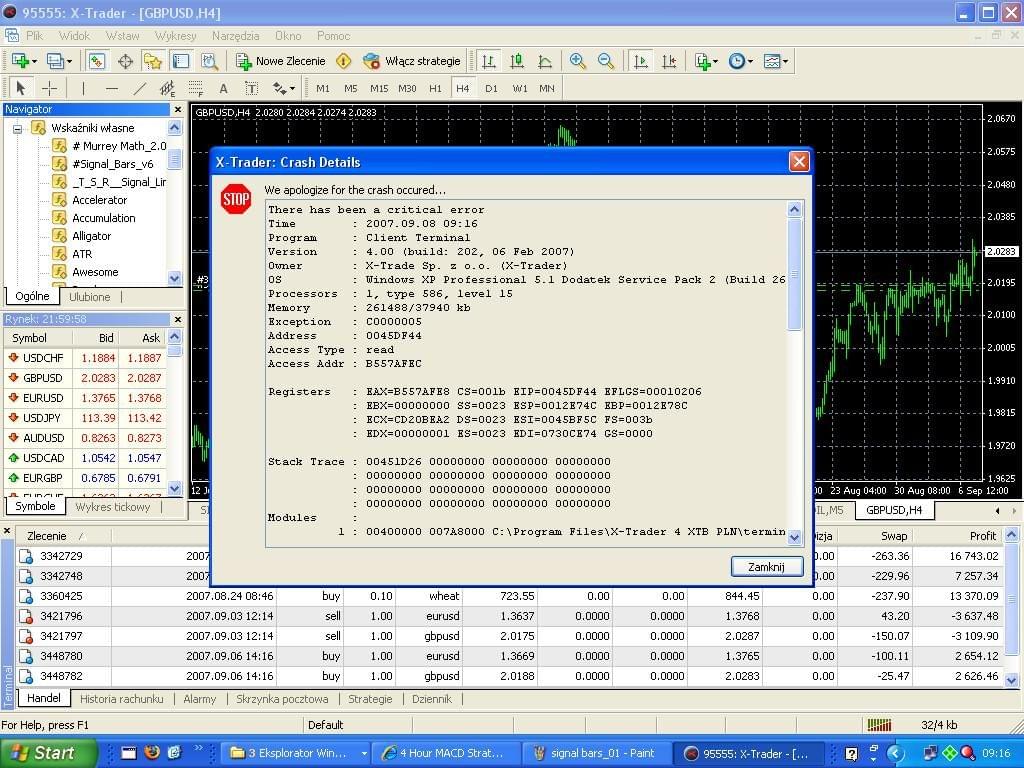The width and height of the screenshot is (1024, 768).
Task: Click the GBPUSD,H4 chart tab
Action: click(x=894, y=510)
